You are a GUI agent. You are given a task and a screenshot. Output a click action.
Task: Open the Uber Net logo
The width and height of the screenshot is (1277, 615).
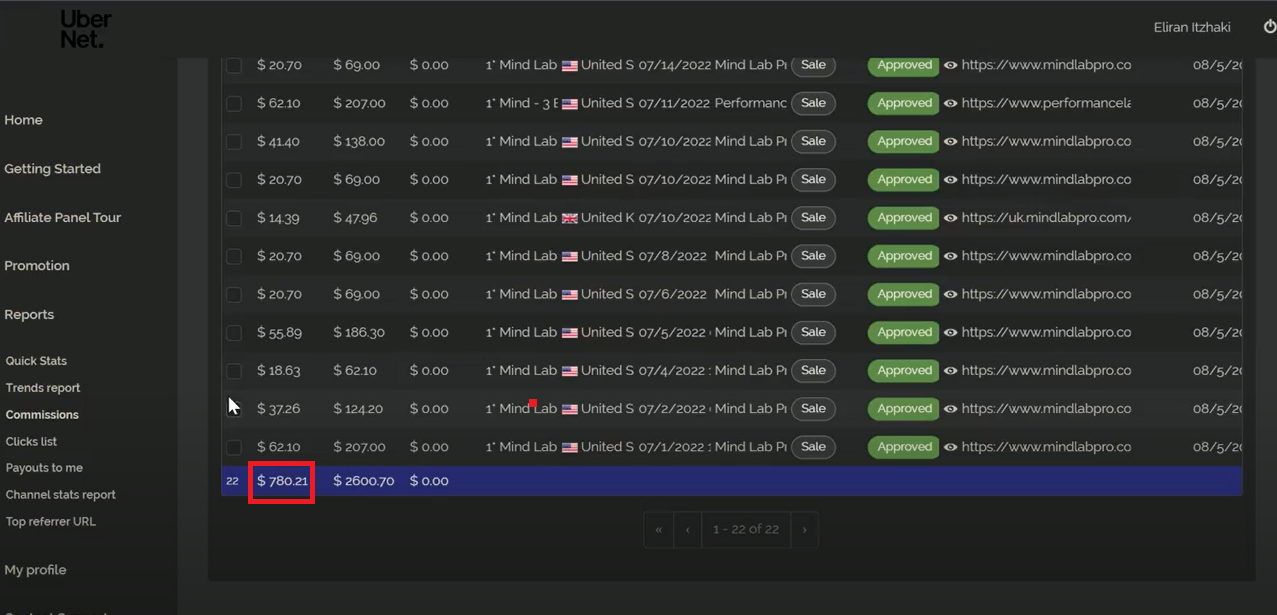[x=85, y=30]
